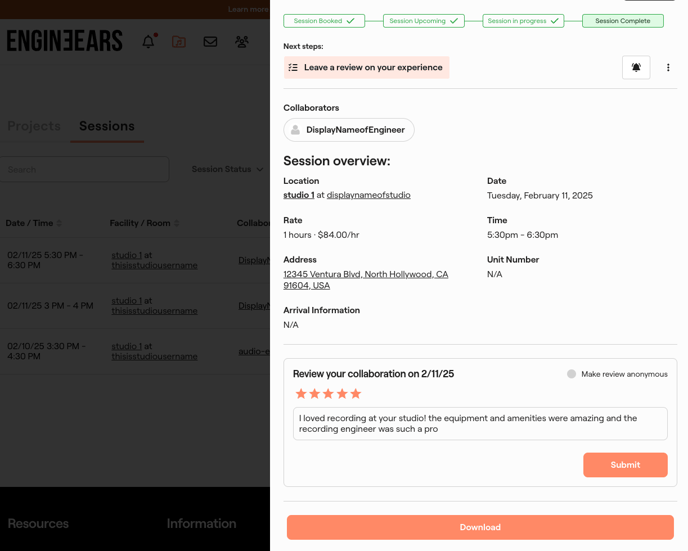Viewport: 688px width, 551px height.
Task: Open the displaynameofstudio link
Action: [368, 195]
